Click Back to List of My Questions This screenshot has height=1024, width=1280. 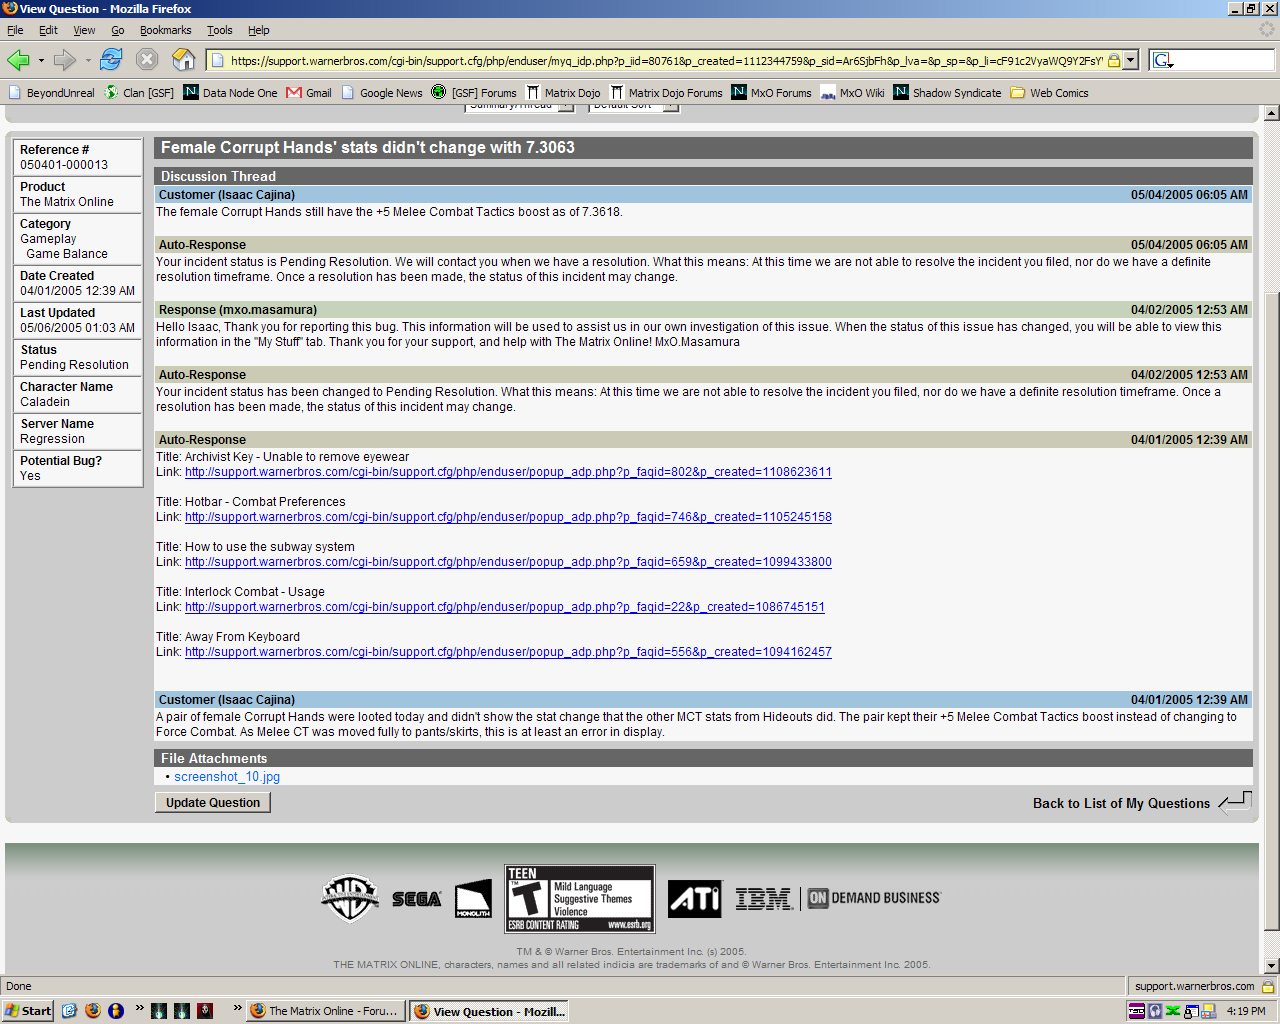[1121, 803]
